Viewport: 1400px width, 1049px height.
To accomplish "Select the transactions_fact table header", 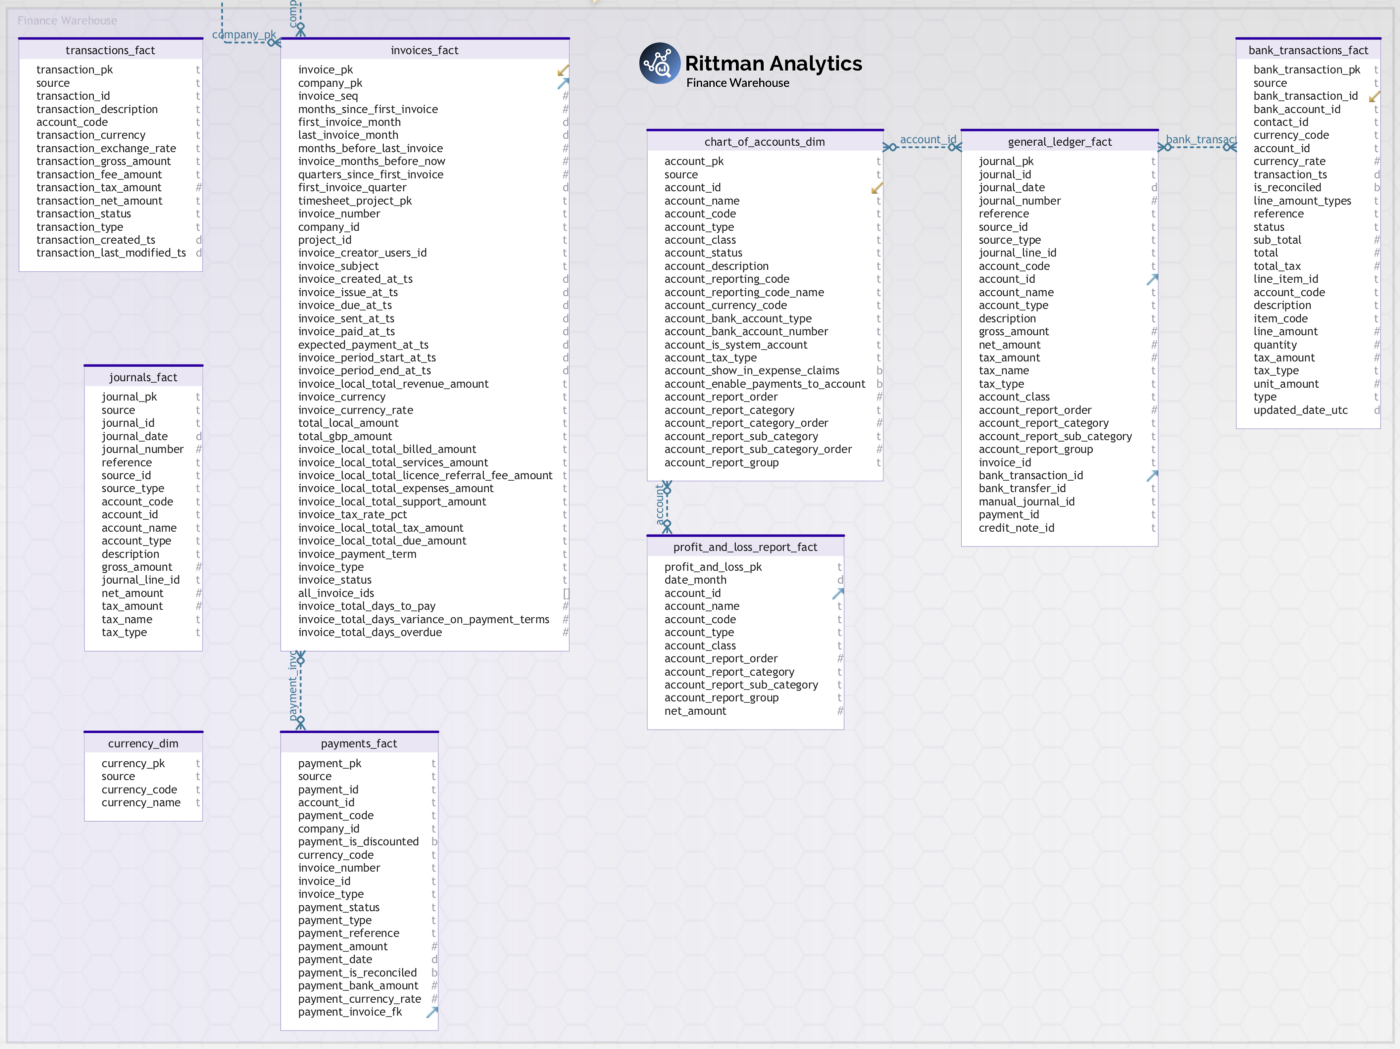I will point(110,50).
